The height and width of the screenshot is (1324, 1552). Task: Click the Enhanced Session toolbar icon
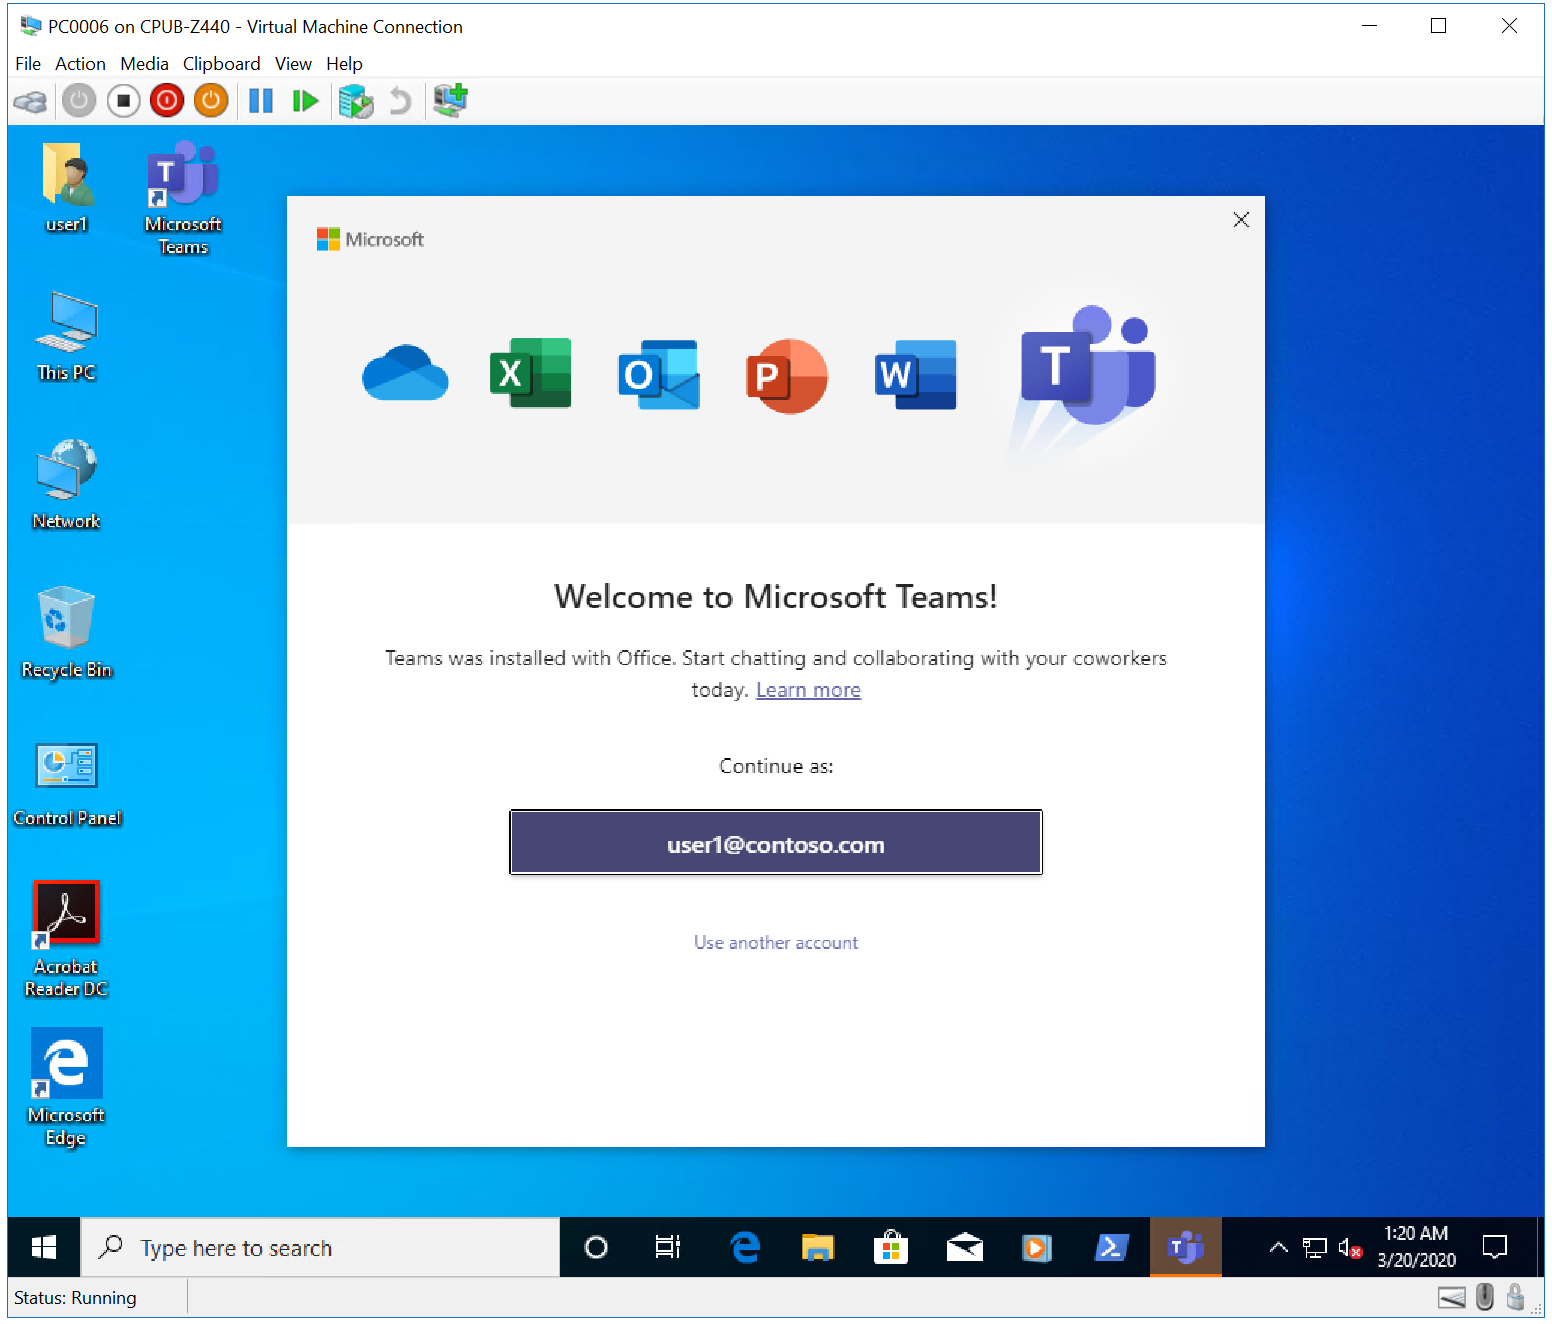click(450, 101)
